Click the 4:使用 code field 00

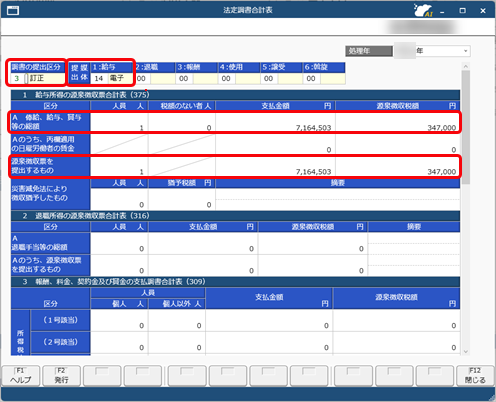coord(226,79)
